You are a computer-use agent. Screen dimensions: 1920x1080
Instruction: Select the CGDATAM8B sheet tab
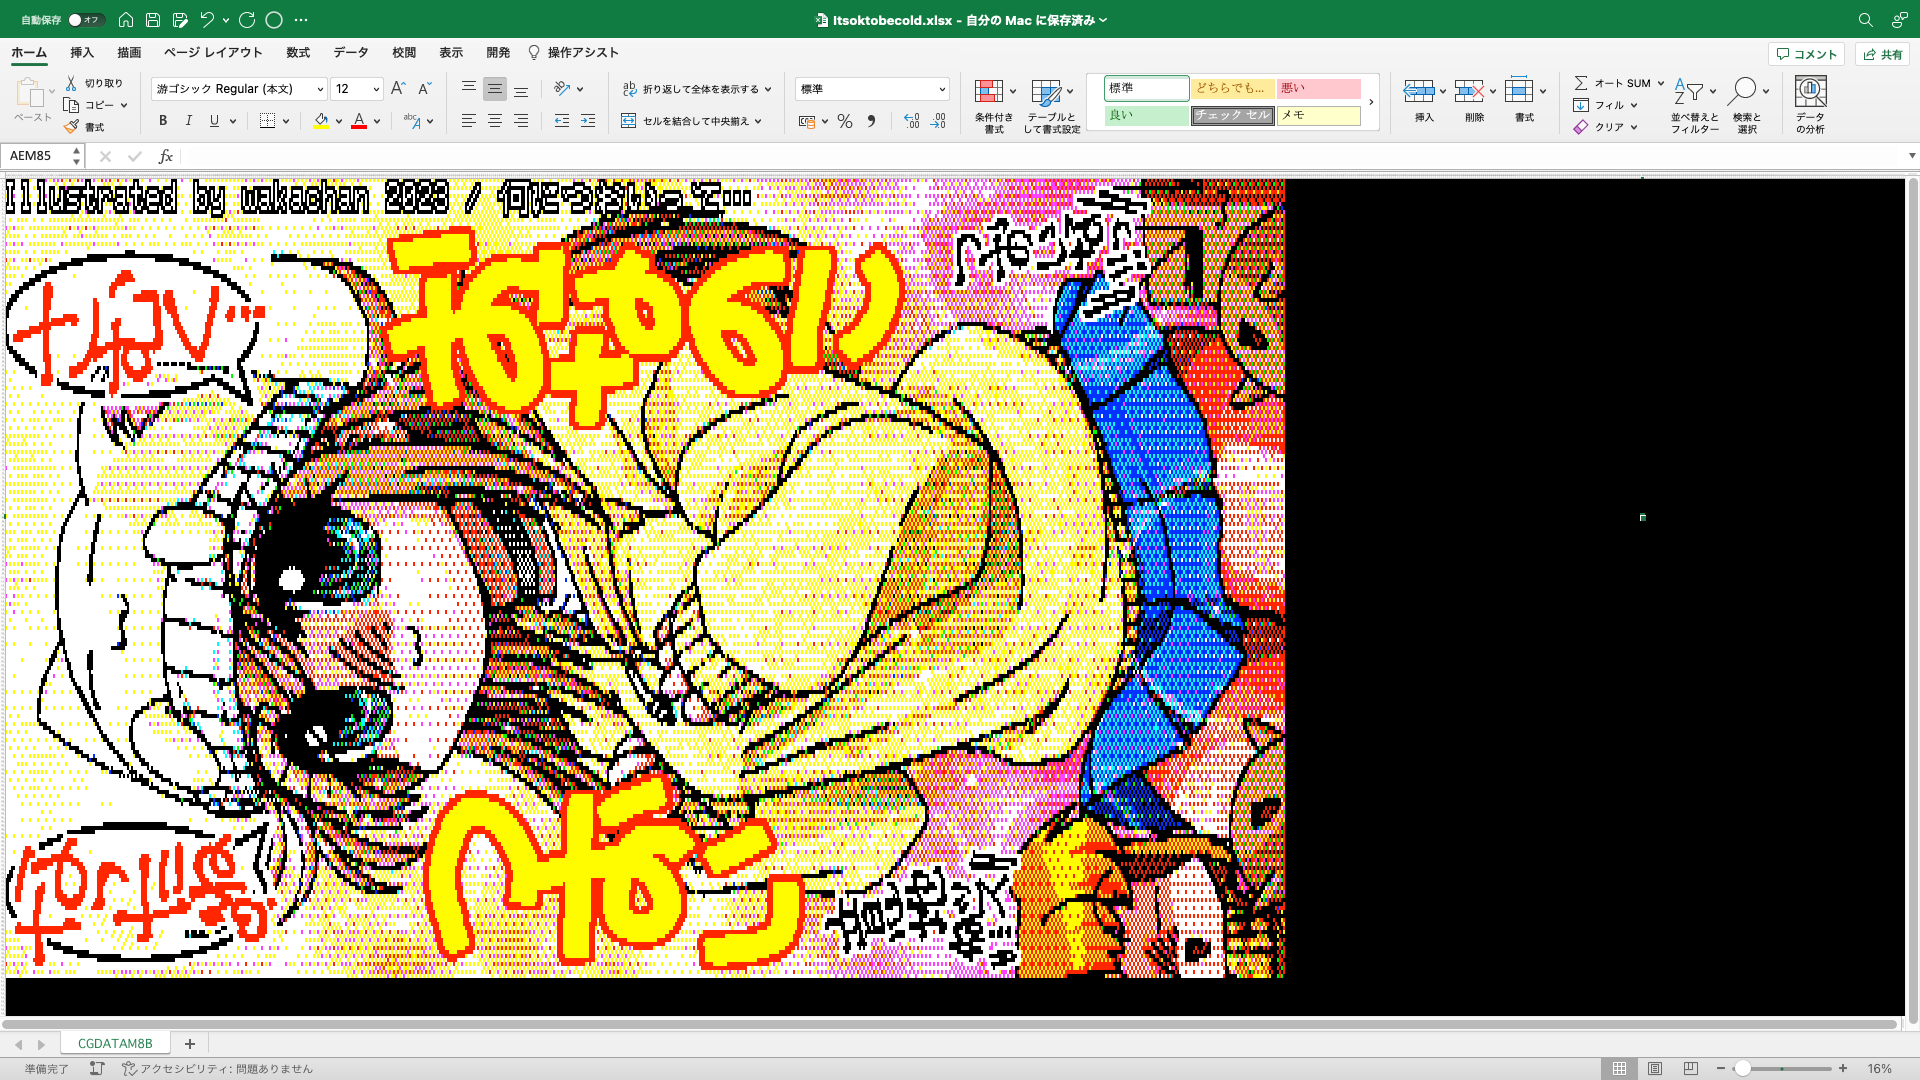tap(115, 1043)
